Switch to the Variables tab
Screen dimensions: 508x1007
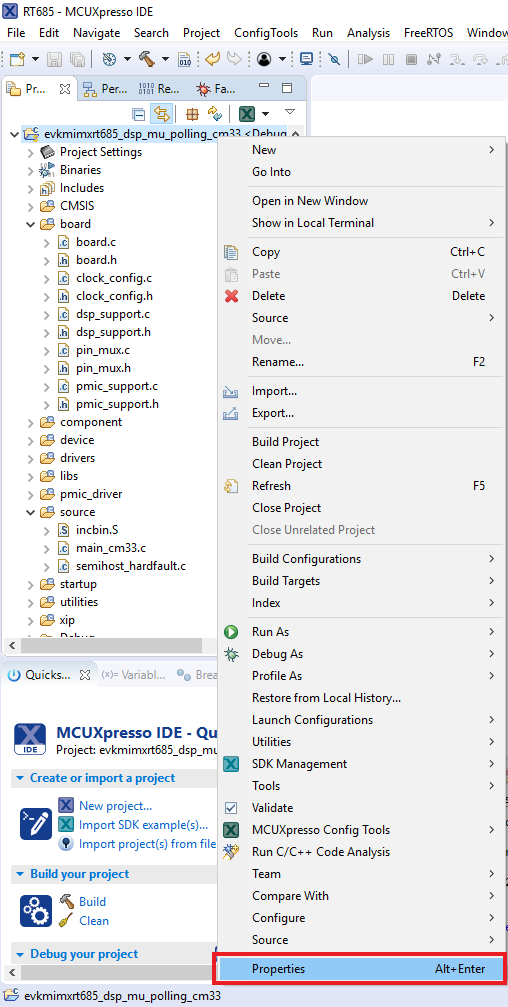click(x=134, y=675)
